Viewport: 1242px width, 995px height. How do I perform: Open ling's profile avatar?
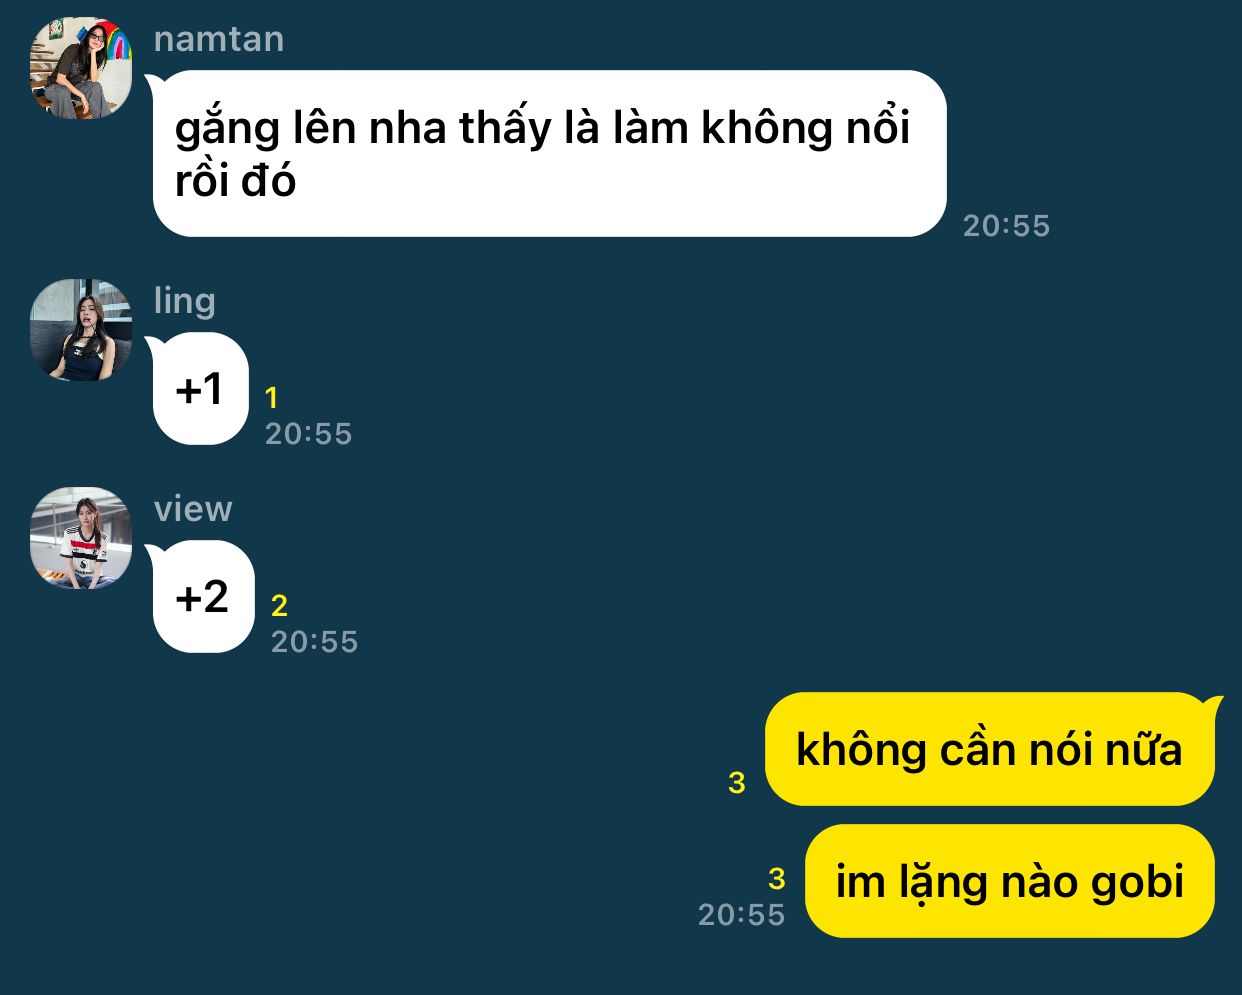pos(81,330)
